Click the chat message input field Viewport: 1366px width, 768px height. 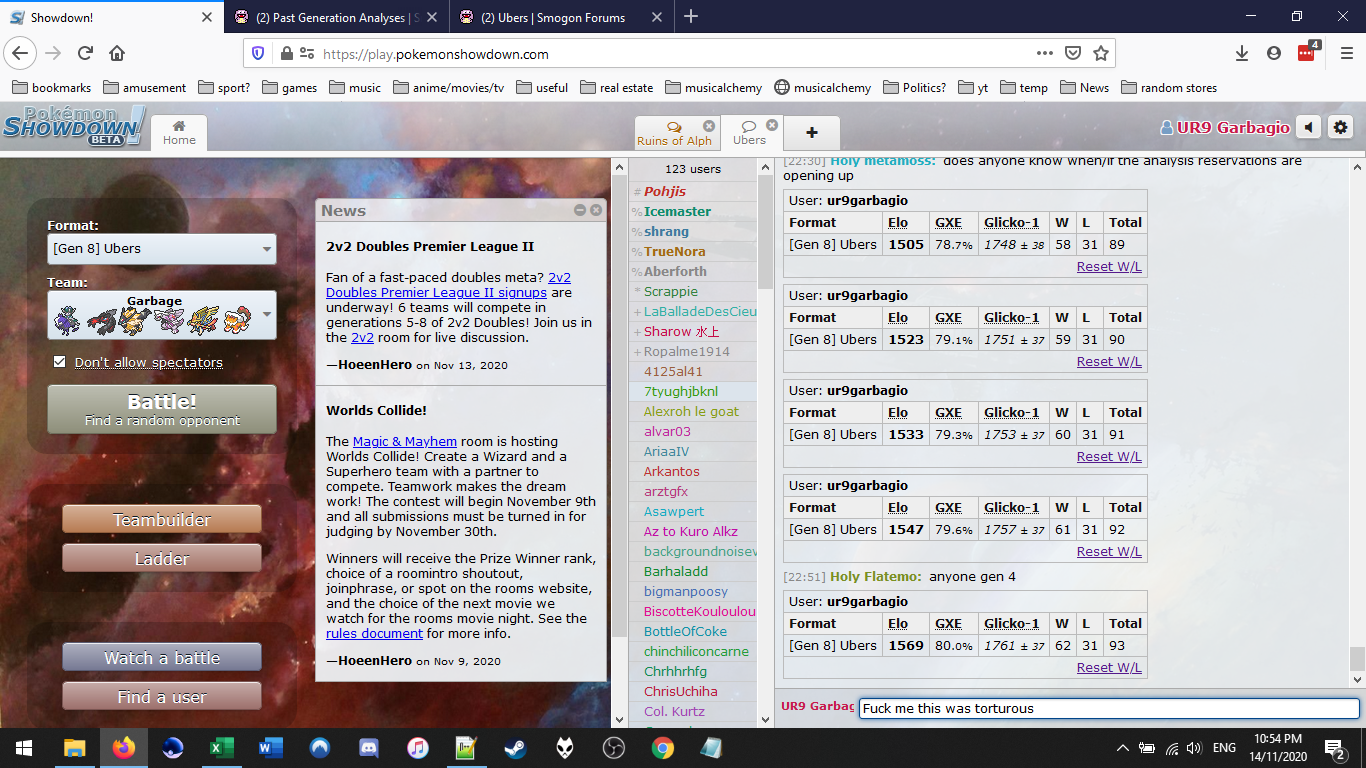[x=1108, y=708]
